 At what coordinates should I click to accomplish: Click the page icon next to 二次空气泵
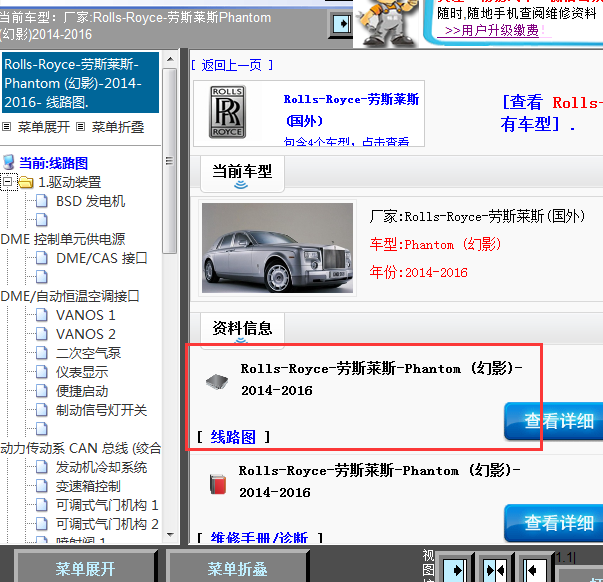pos(42,353)
